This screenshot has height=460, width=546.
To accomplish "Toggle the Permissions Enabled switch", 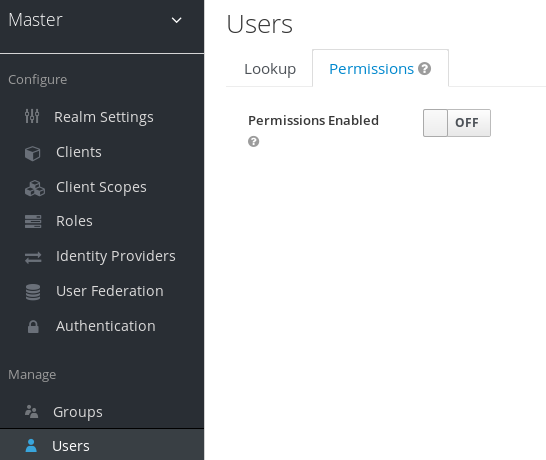I will [x=457, y=123].
